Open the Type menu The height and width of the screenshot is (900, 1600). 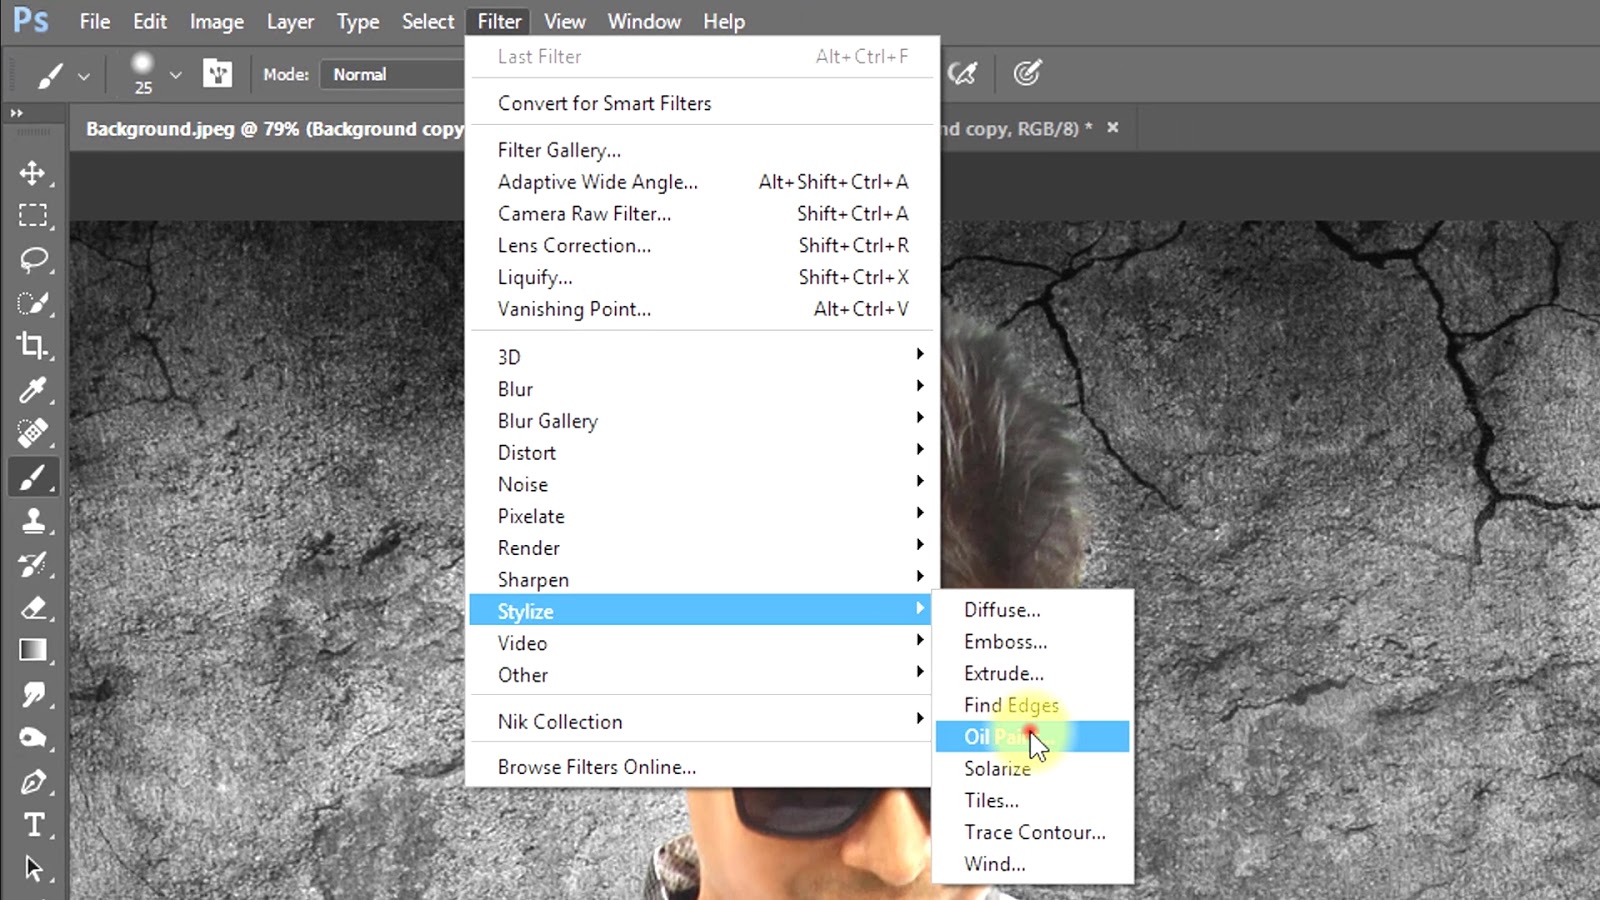(x=358, y=21)
